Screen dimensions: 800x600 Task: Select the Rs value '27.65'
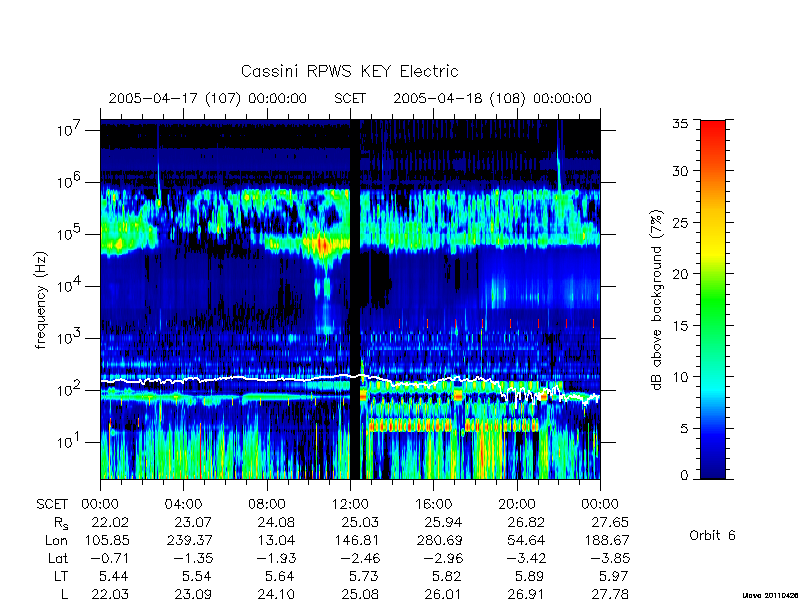tap(609, 522)
